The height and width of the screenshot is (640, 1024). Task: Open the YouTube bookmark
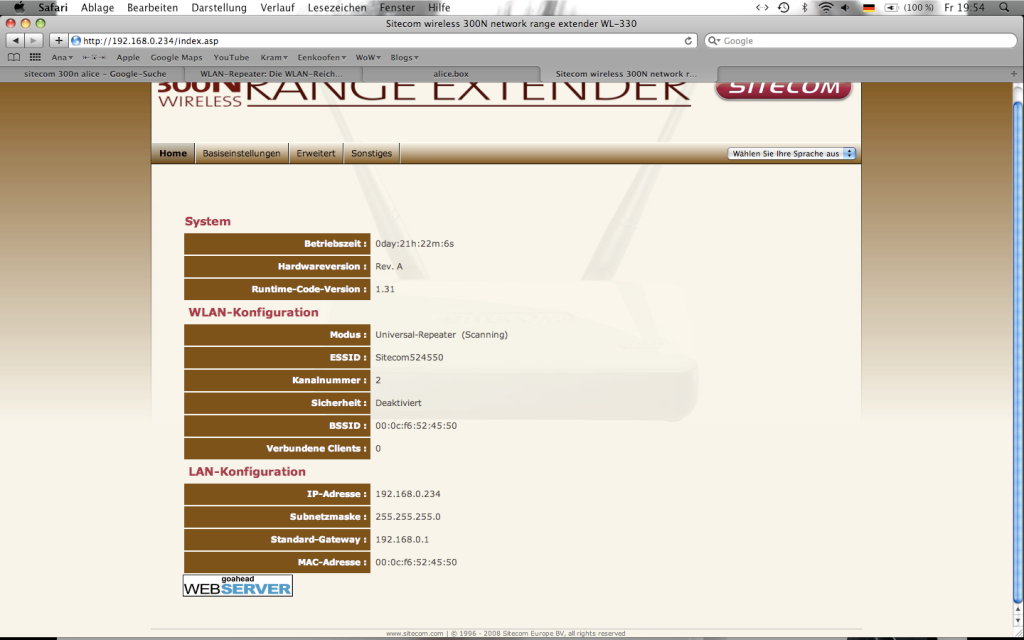pos(231,57)
